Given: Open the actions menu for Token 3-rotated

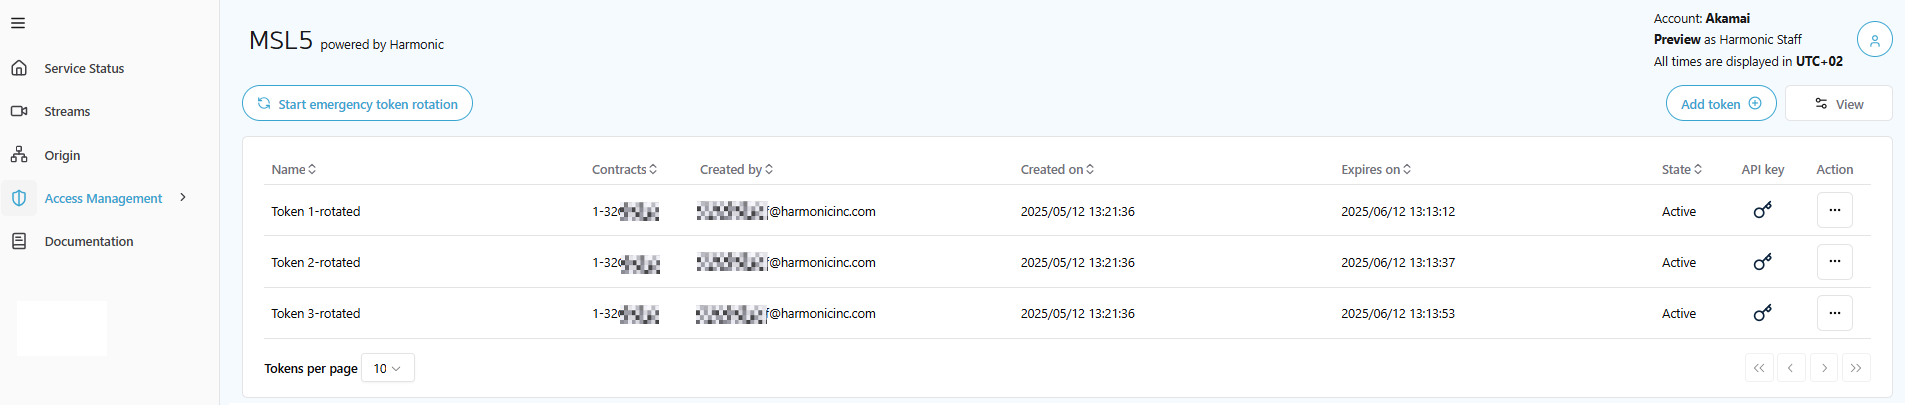Looking at the screenshot, I should click(x=1834, y=313).
